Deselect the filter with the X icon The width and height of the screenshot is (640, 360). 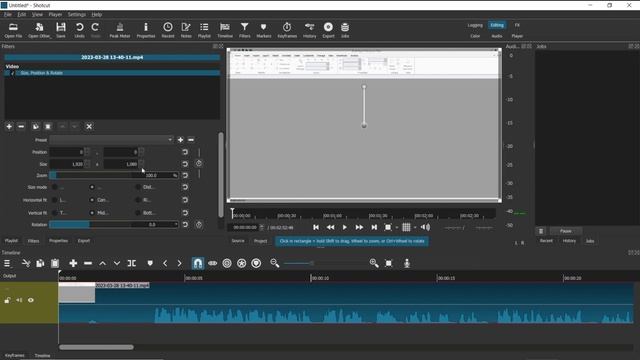coord(89,127)
